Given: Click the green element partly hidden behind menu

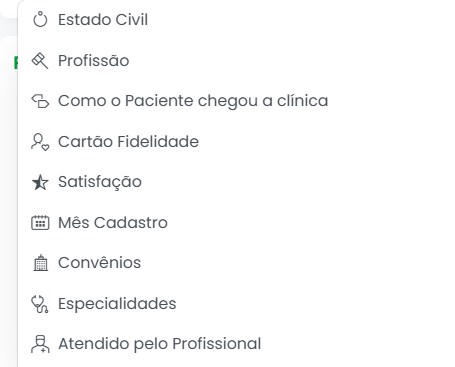Looking at the screenshot, I should pos(15,62).
